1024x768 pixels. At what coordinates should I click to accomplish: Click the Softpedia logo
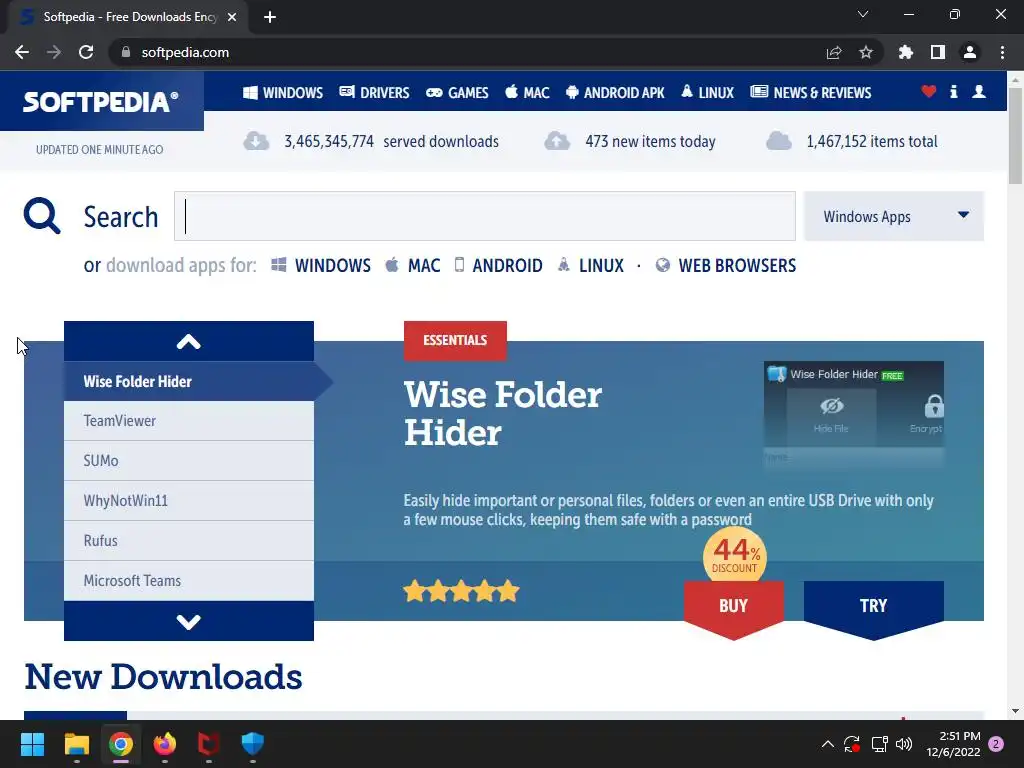click(x=101, y=102)
